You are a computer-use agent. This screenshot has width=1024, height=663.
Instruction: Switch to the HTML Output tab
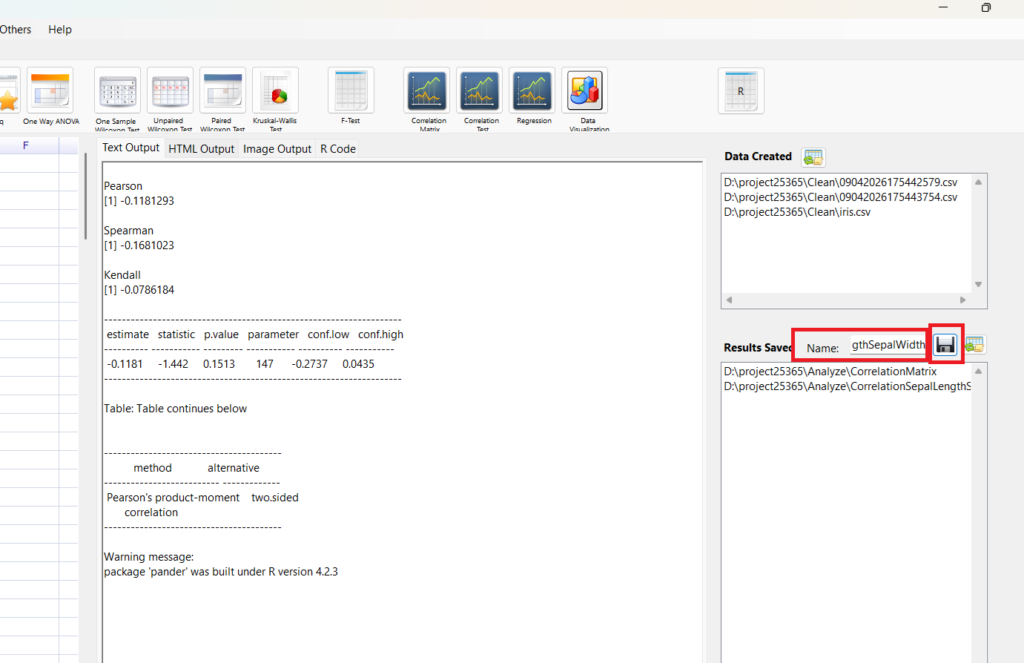201,149
